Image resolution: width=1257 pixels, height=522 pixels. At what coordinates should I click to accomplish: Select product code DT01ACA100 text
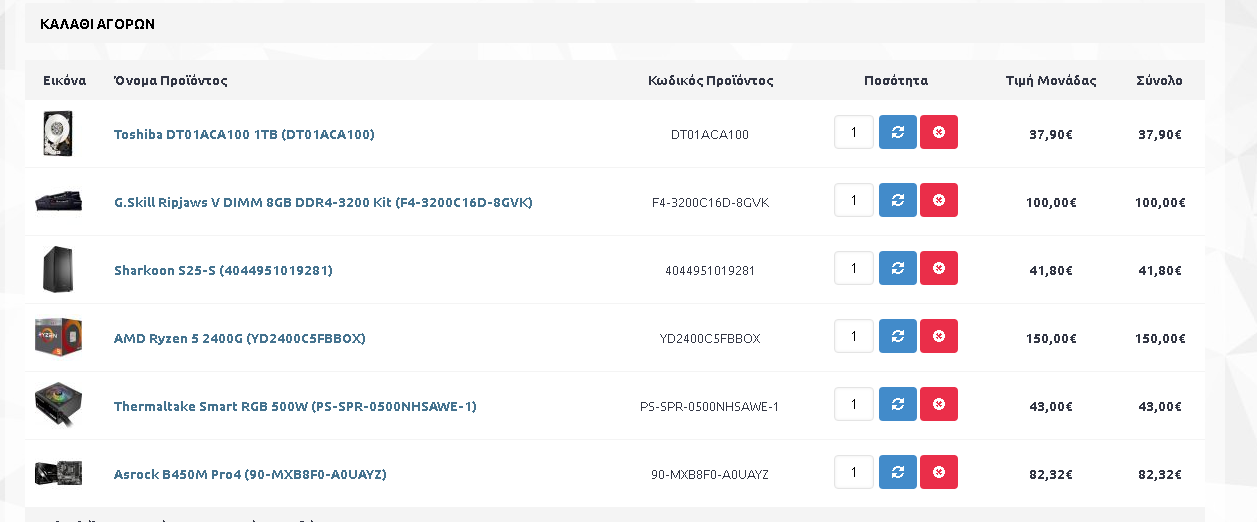click(710, 134)
